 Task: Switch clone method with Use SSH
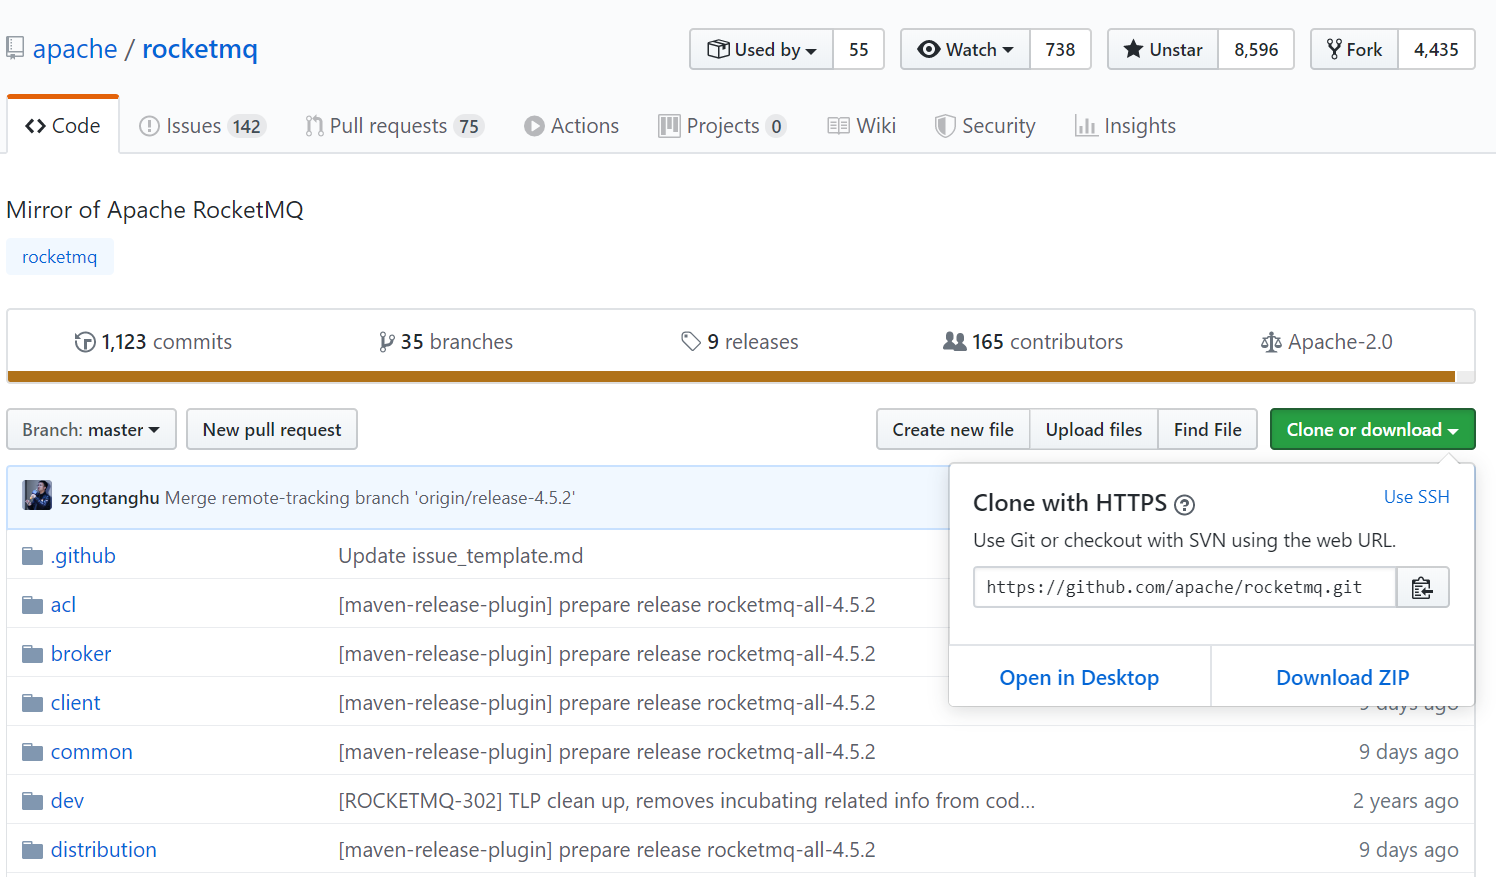pyautogui.click(x=1416, y=497)
